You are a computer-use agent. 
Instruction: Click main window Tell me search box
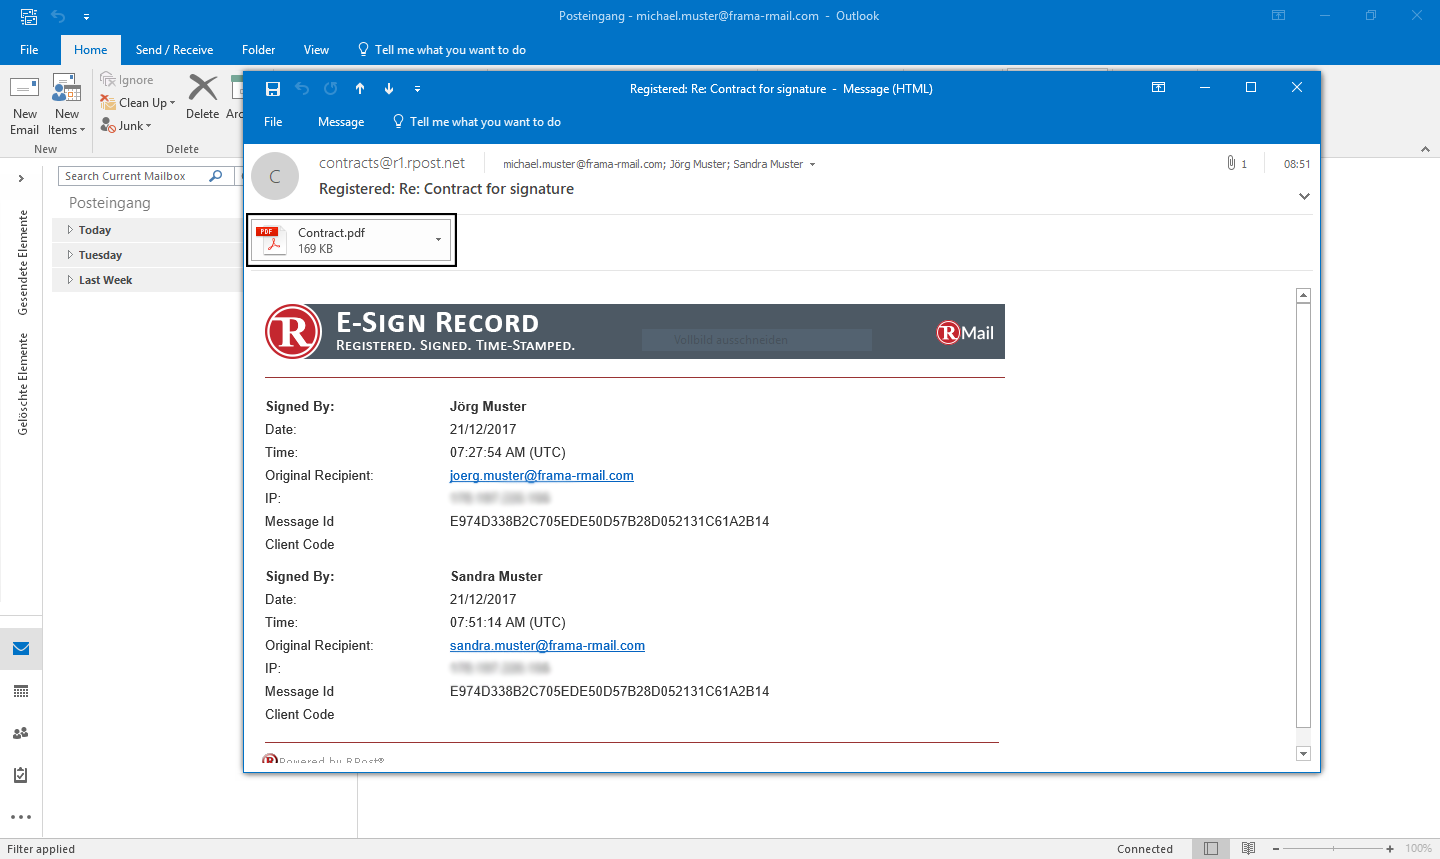(442, 50)
